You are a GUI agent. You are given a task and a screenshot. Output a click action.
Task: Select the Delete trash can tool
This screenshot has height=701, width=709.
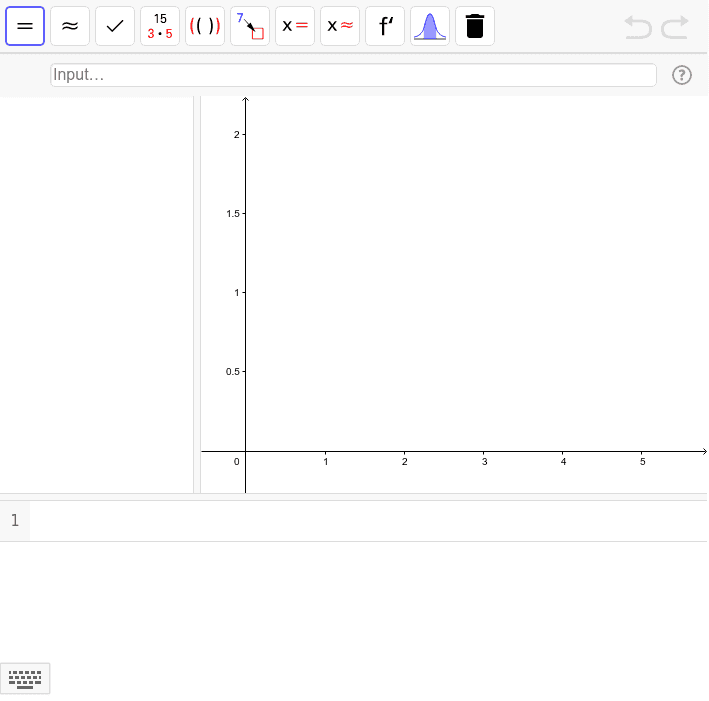click(x=475, y=26)
